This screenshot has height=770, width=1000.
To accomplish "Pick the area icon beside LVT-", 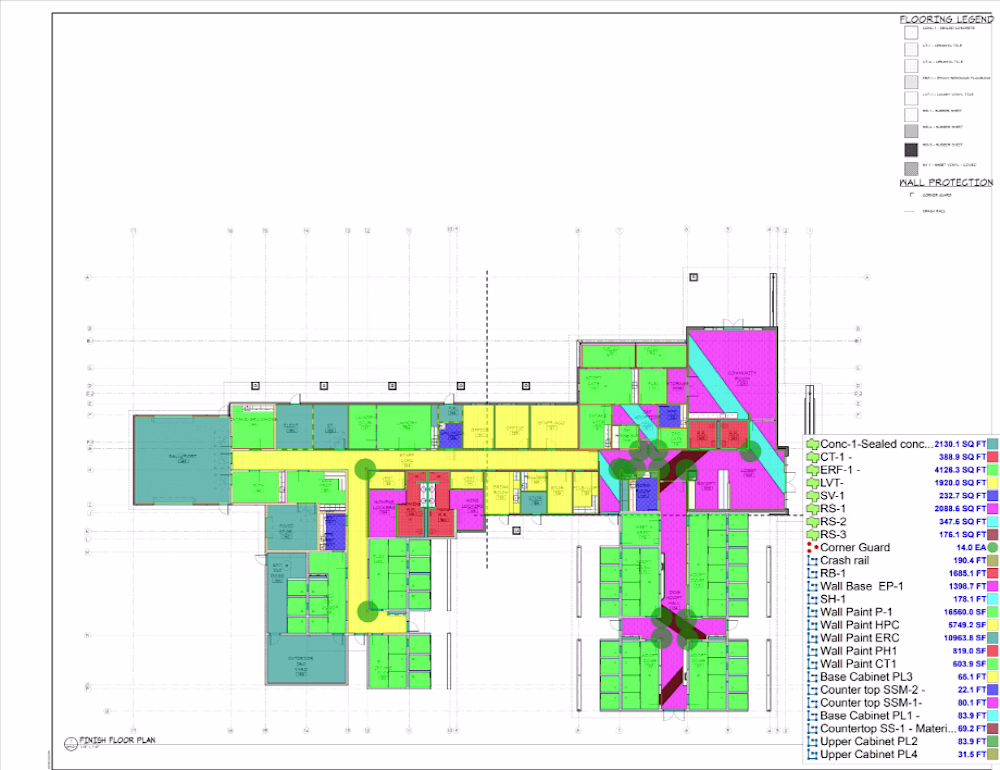I will (812, 483).
